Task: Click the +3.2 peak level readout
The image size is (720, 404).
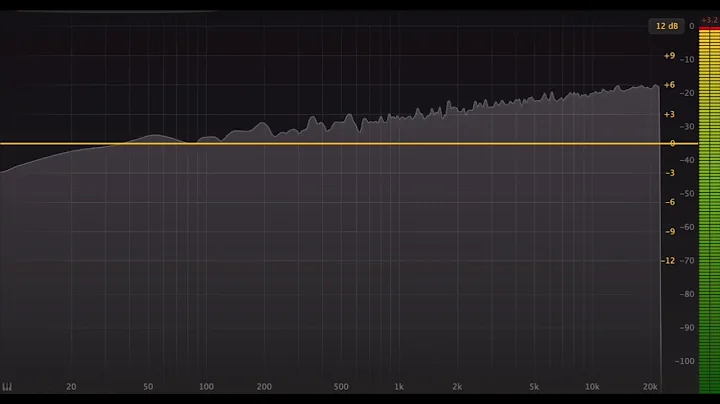Action: click(709, 20)
